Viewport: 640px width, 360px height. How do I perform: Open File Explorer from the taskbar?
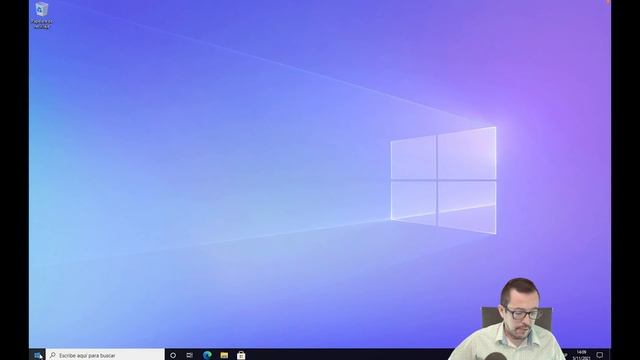(224, 355)
